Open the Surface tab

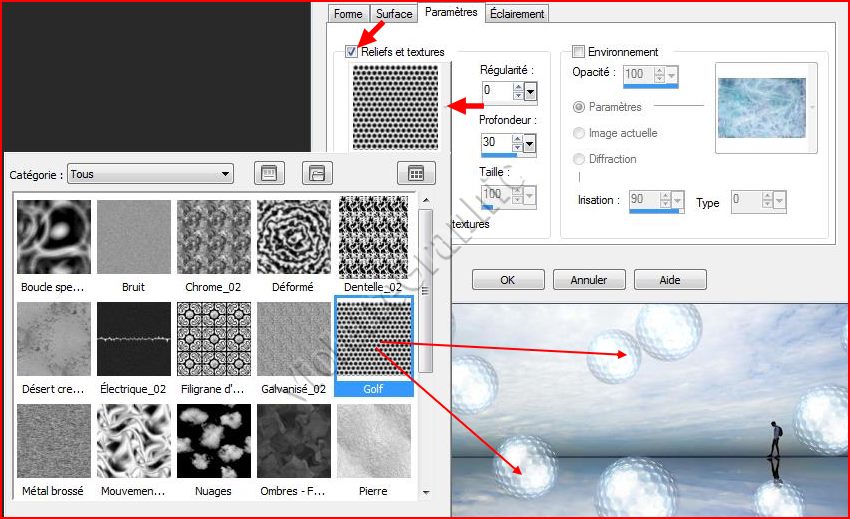[393, 14]
